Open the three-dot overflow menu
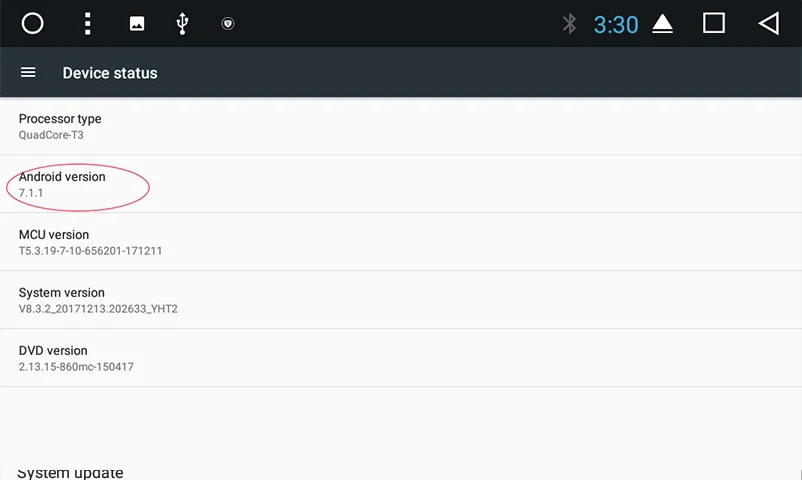Image resolution: width=802 pixels, height=480 pixels. [88, 23]
